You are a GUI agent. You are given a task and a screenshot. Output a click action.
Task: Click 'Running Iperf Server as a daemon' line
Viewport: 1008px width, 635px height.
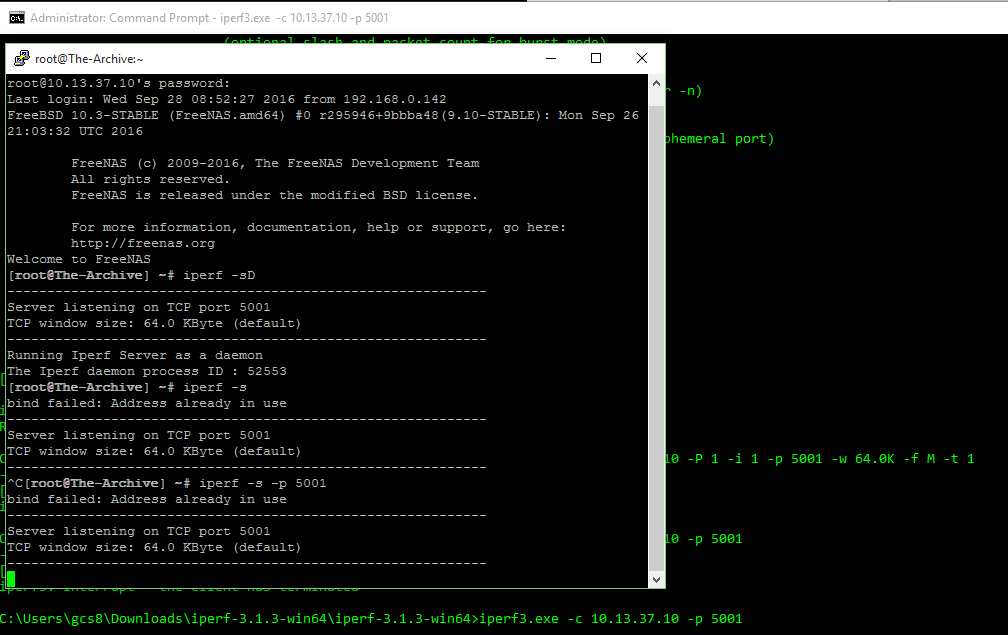click(135, 355)
